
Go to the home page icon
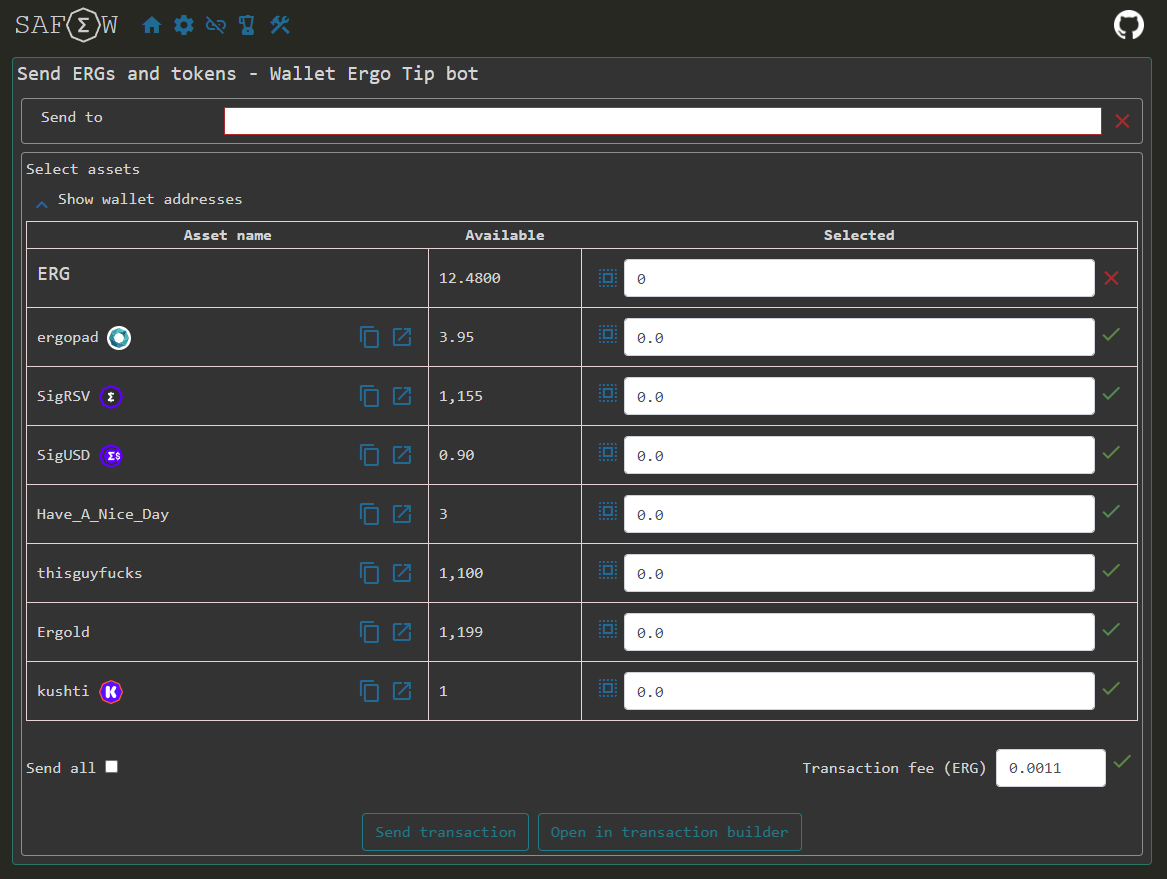pyautogui.click(x=152, y=25)
